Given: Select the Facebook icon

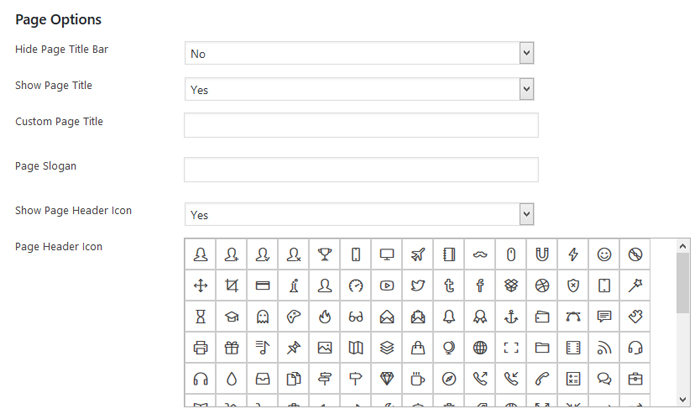Looking at the screenshot, I should coord(480,285).
